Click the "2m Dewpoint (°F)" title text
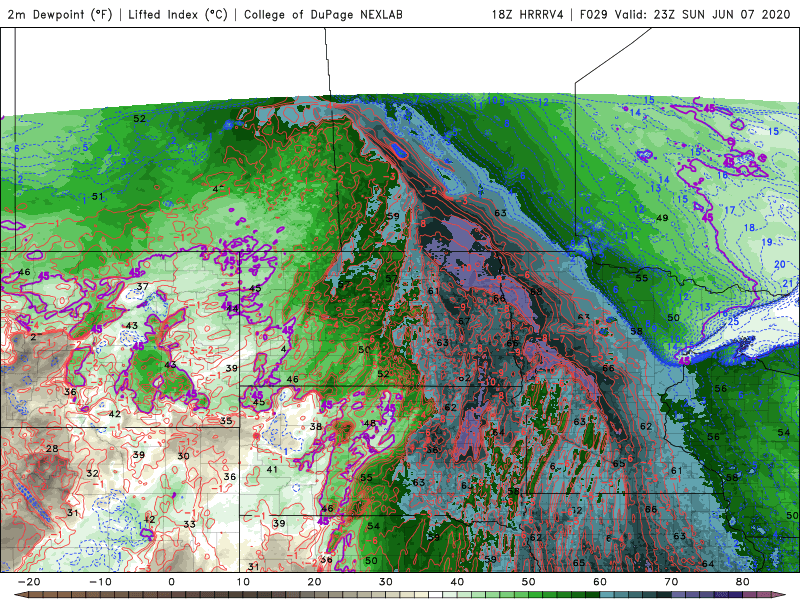The width and height of the screenshot is (800, 600). pos(60,14)
